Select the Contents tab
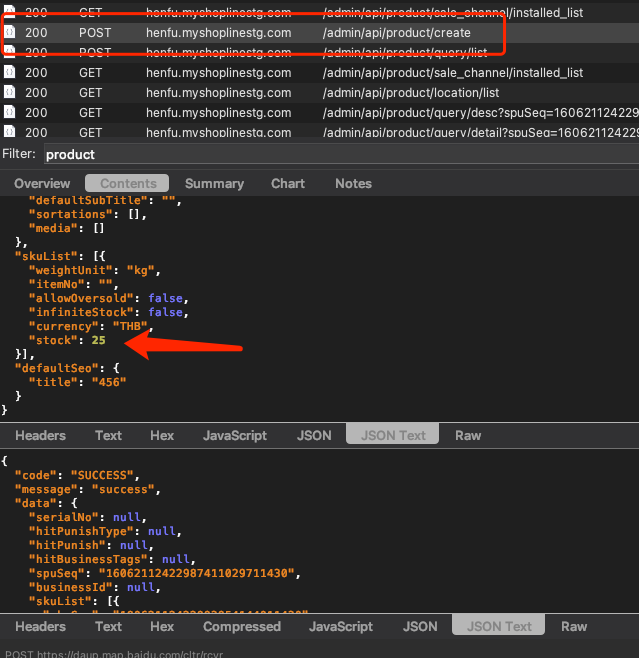639x658 pixels. [128, 184]
